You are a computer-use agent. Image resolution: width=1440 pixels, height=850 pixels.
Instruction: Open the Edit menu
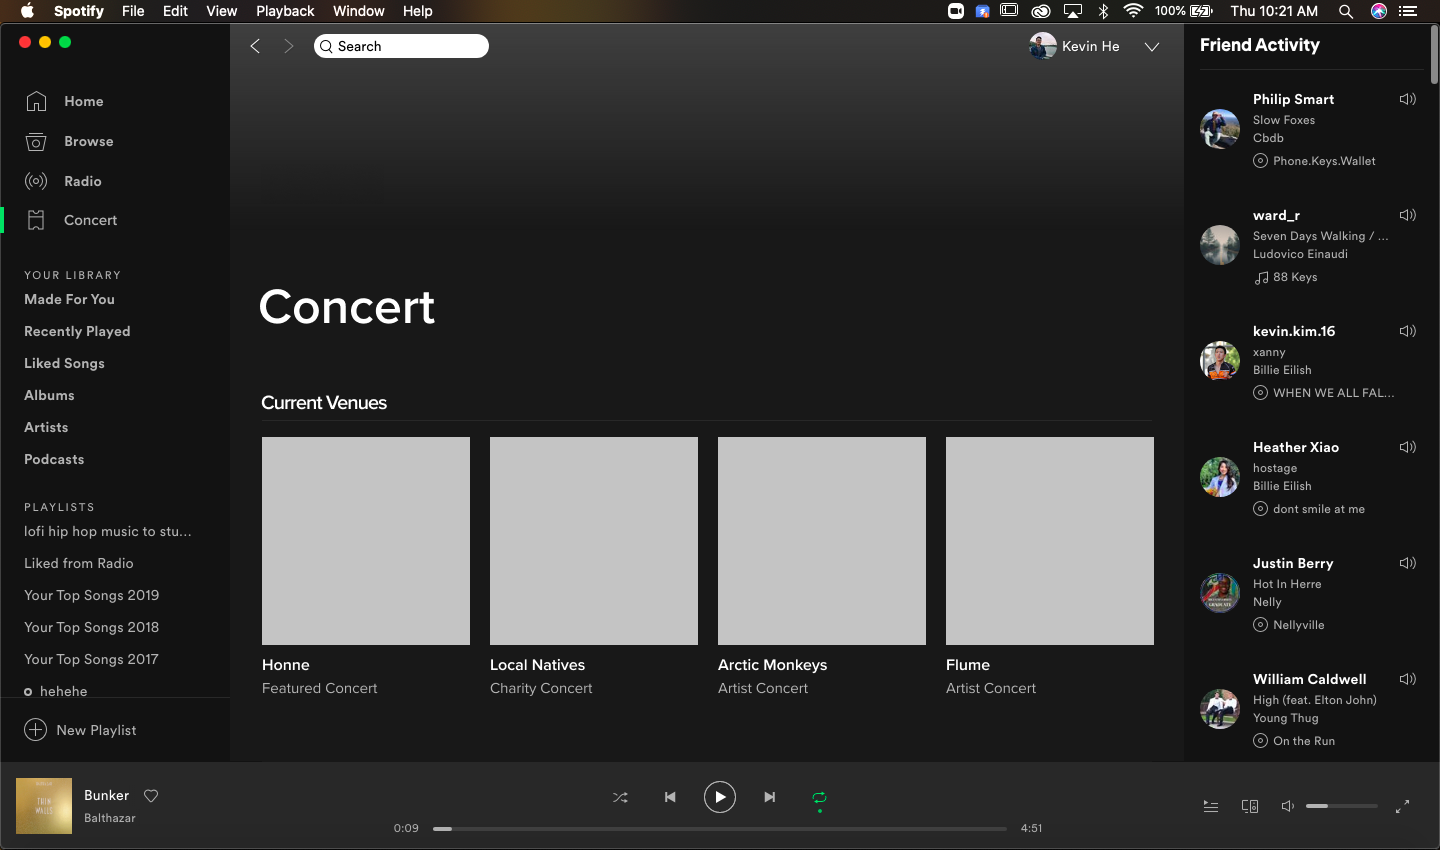tap(175, 11)
